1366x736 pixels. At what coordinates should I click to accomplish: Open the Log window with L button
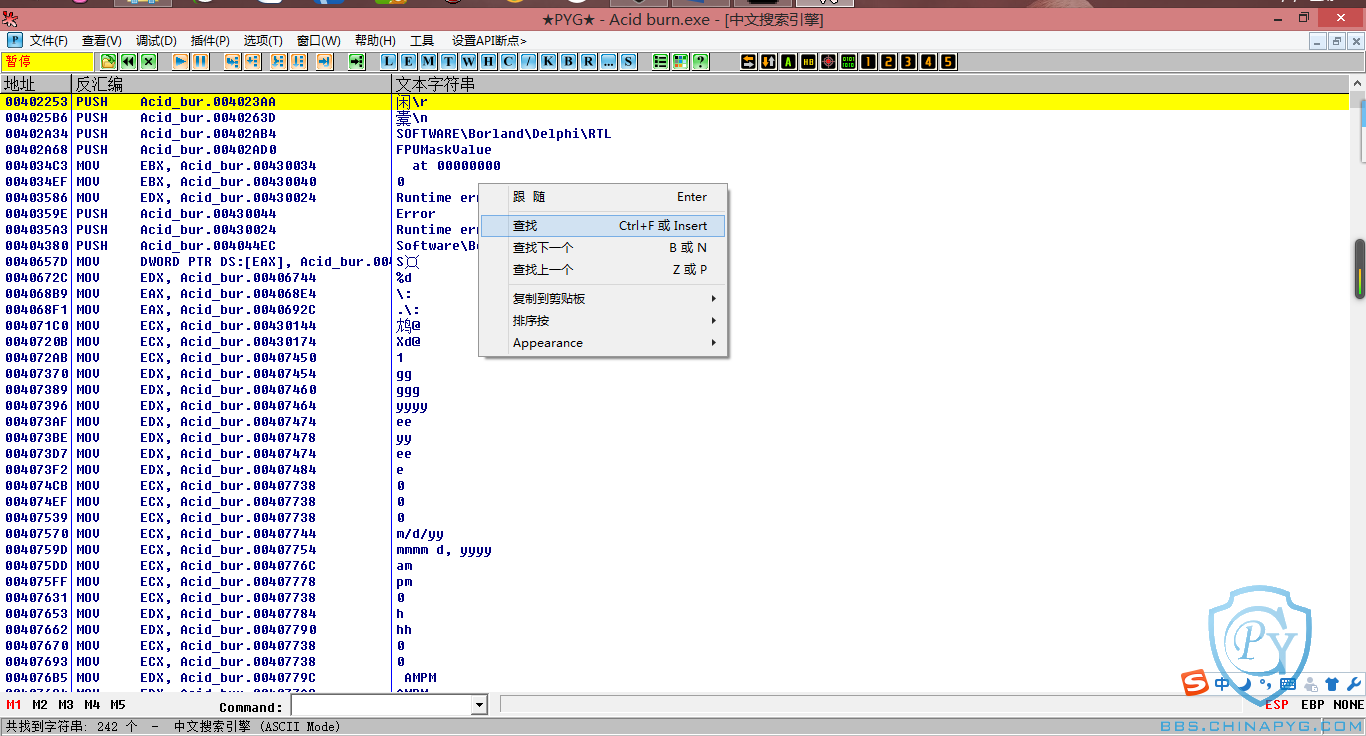[389, 61]
